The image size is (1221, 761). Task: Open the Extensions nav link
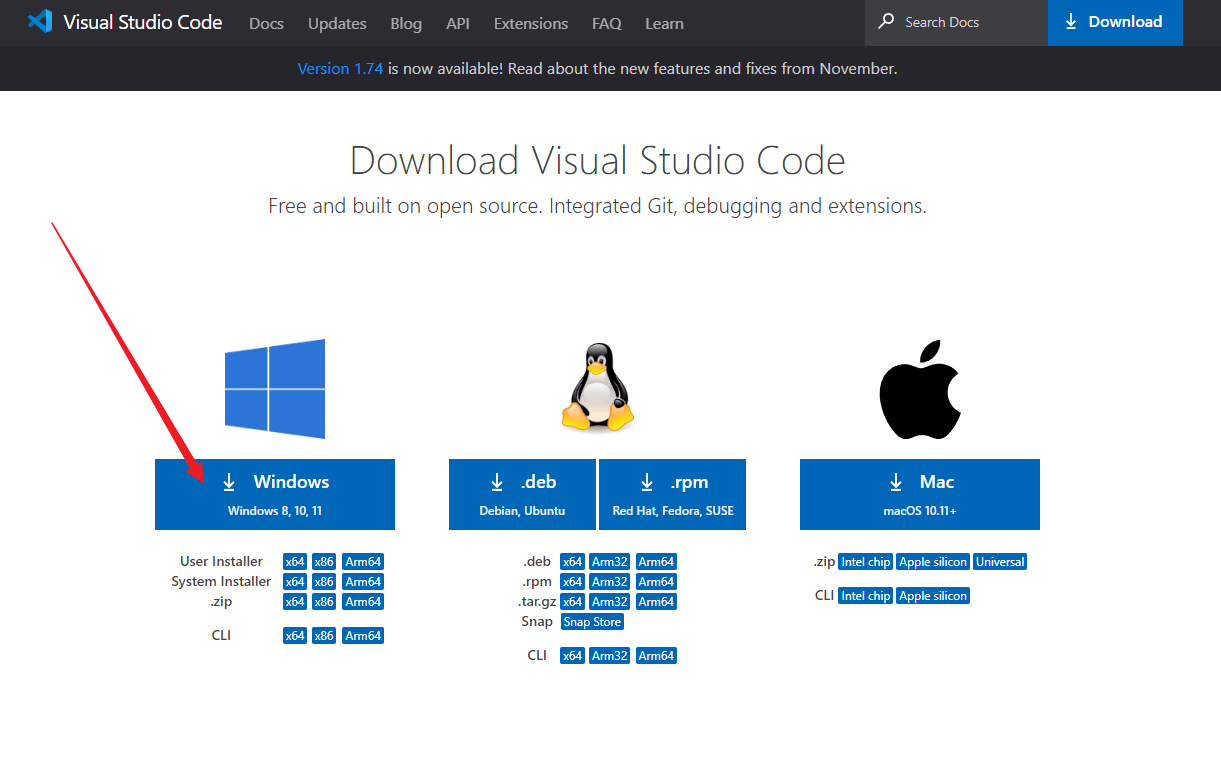(531, 23)
